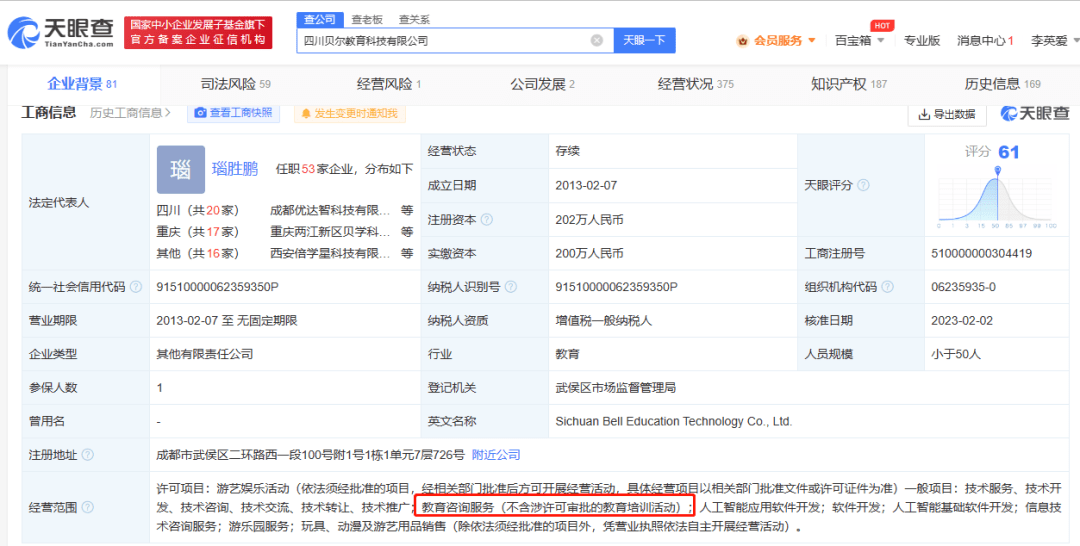Click the help icon beside 统一社会信用代码
The image size is (1080, 546).
[136, 287]
